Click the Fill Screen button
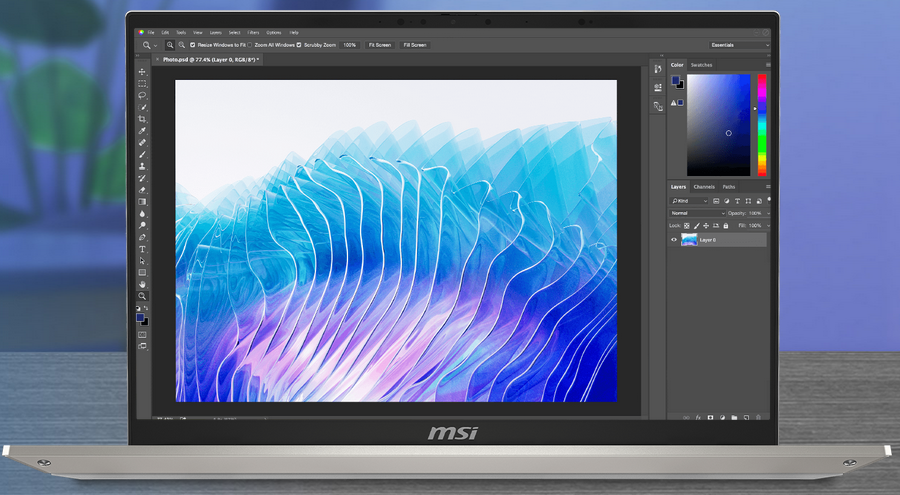 click(x=414, y=45)
